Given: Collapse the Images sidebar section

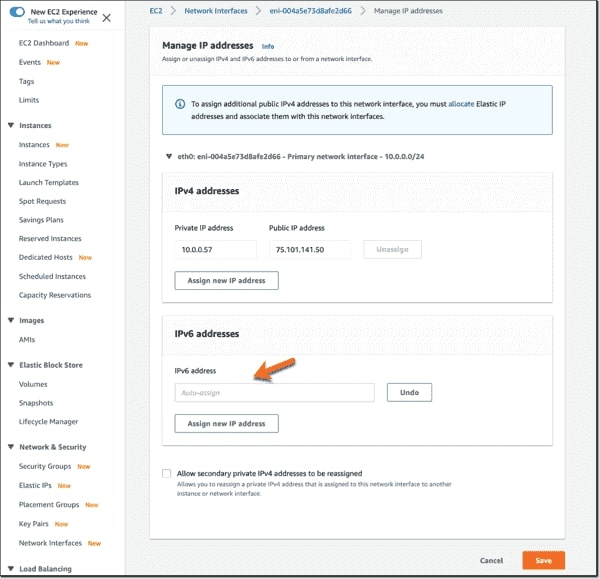Looking at the screenshot, I should pyautogui.click(x=10, y=321).
